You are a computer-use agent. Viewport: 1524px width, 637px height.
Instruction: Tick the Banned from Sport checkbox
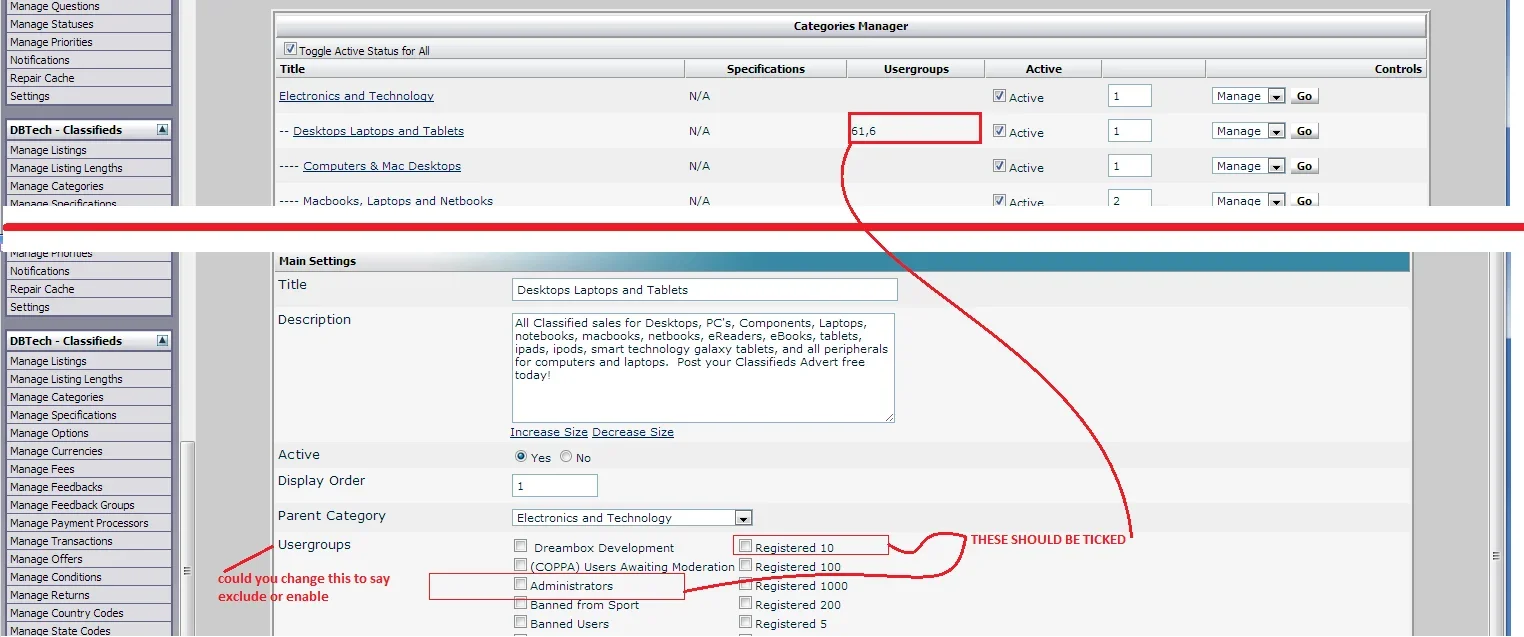(520, 603)
